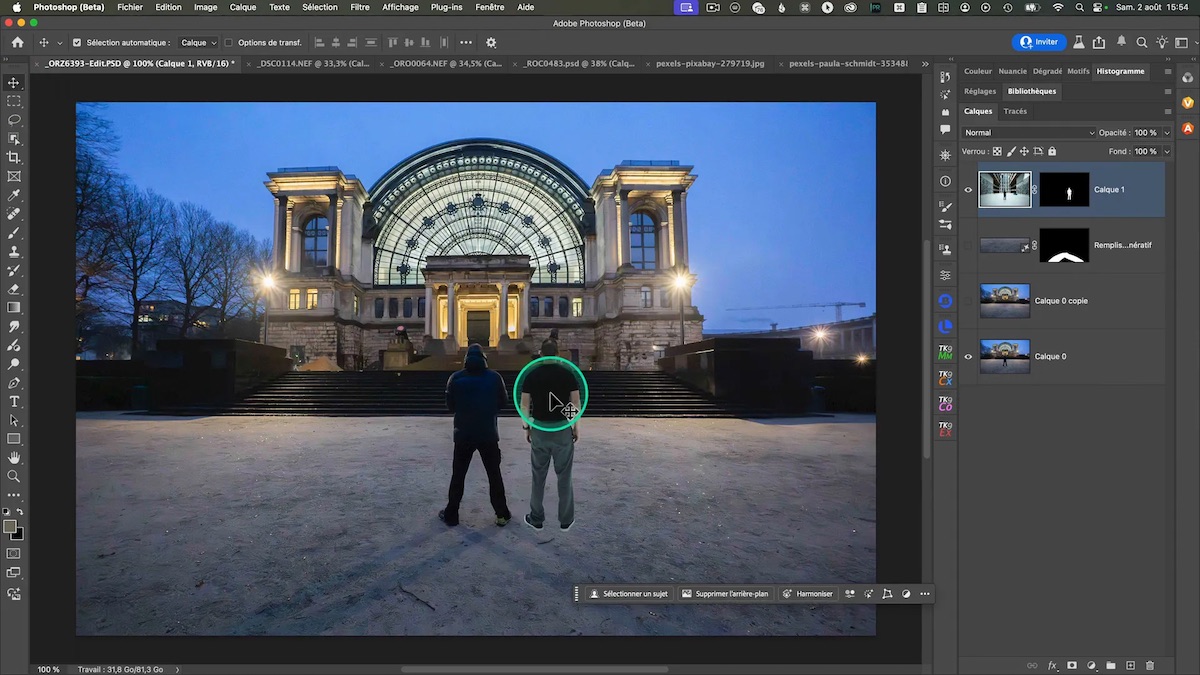The image size is (1200, 675).
Task: Switch to the Tracés panel tab
Action: (1015, 111)
